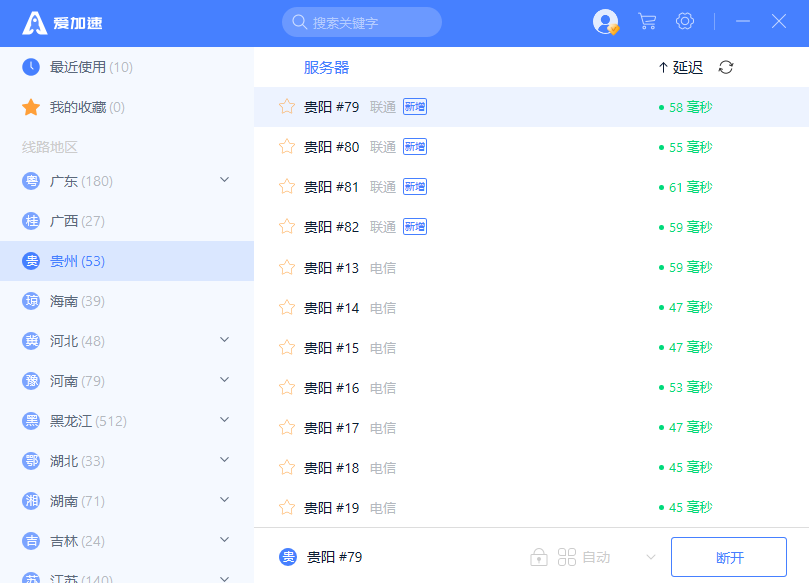Expand the 黑龙江 (512) region list

224,419
